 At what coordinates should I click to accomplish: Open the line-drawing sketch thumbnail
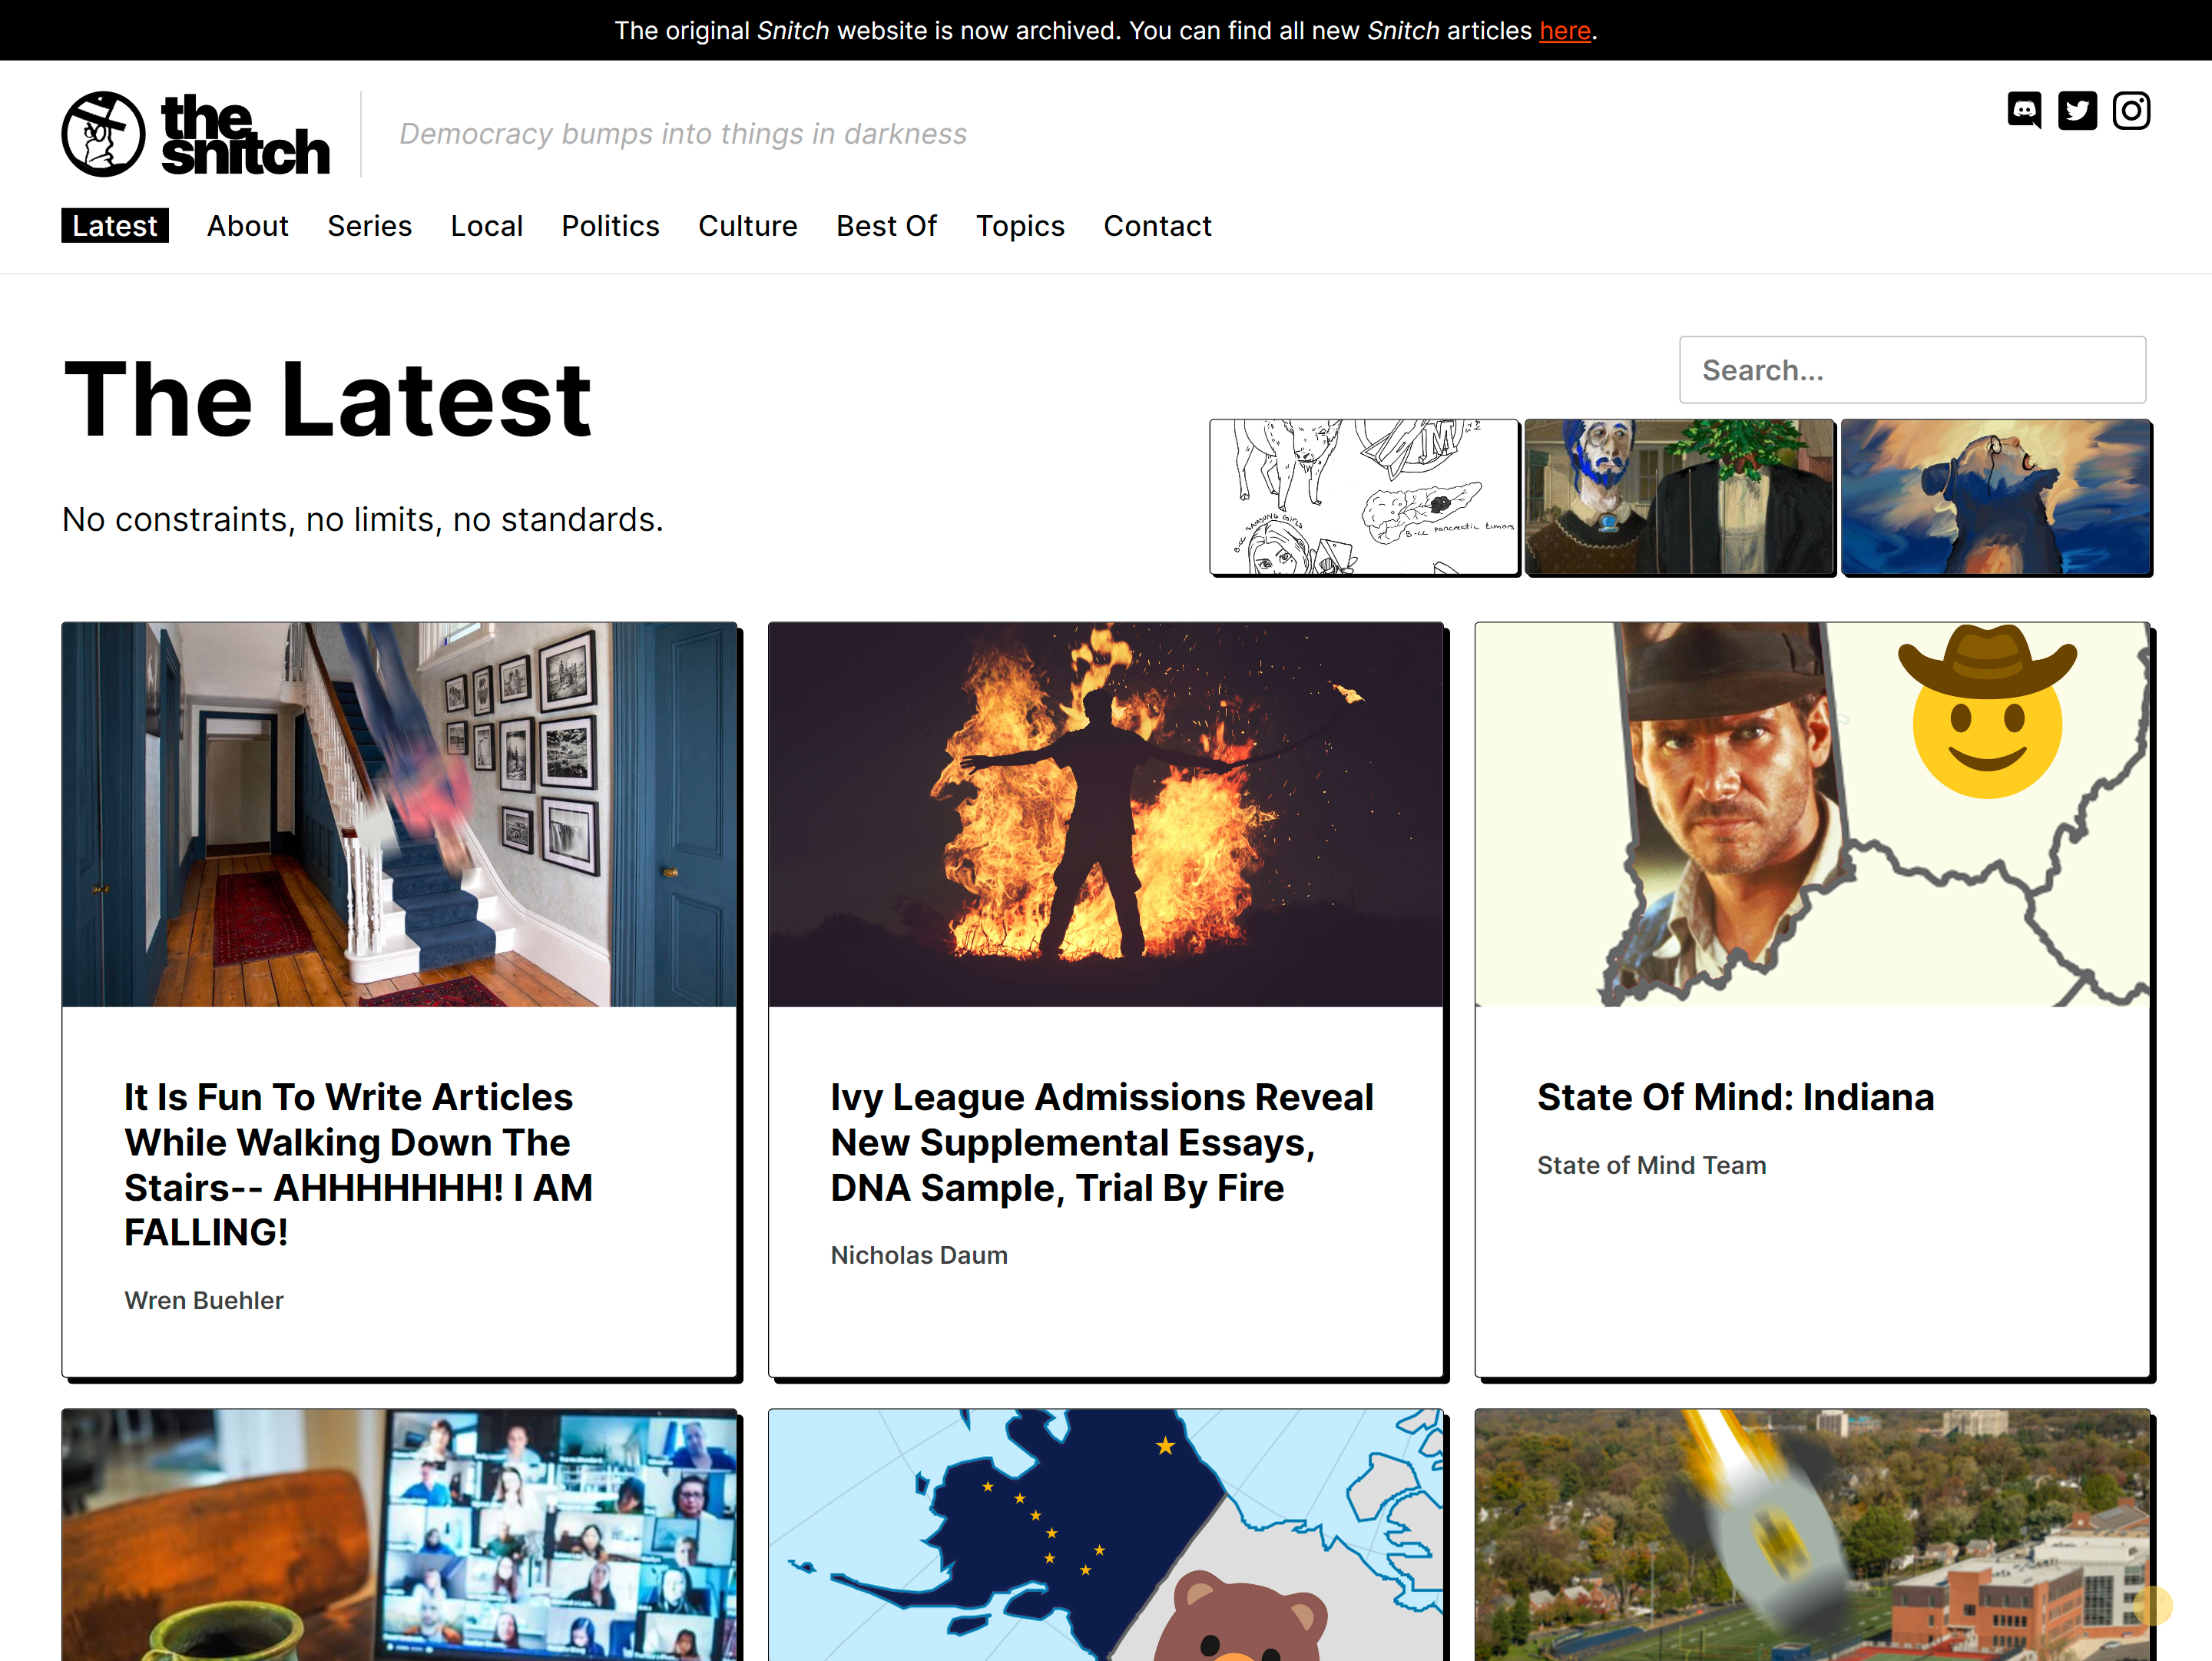click(x=1364, y=497)
